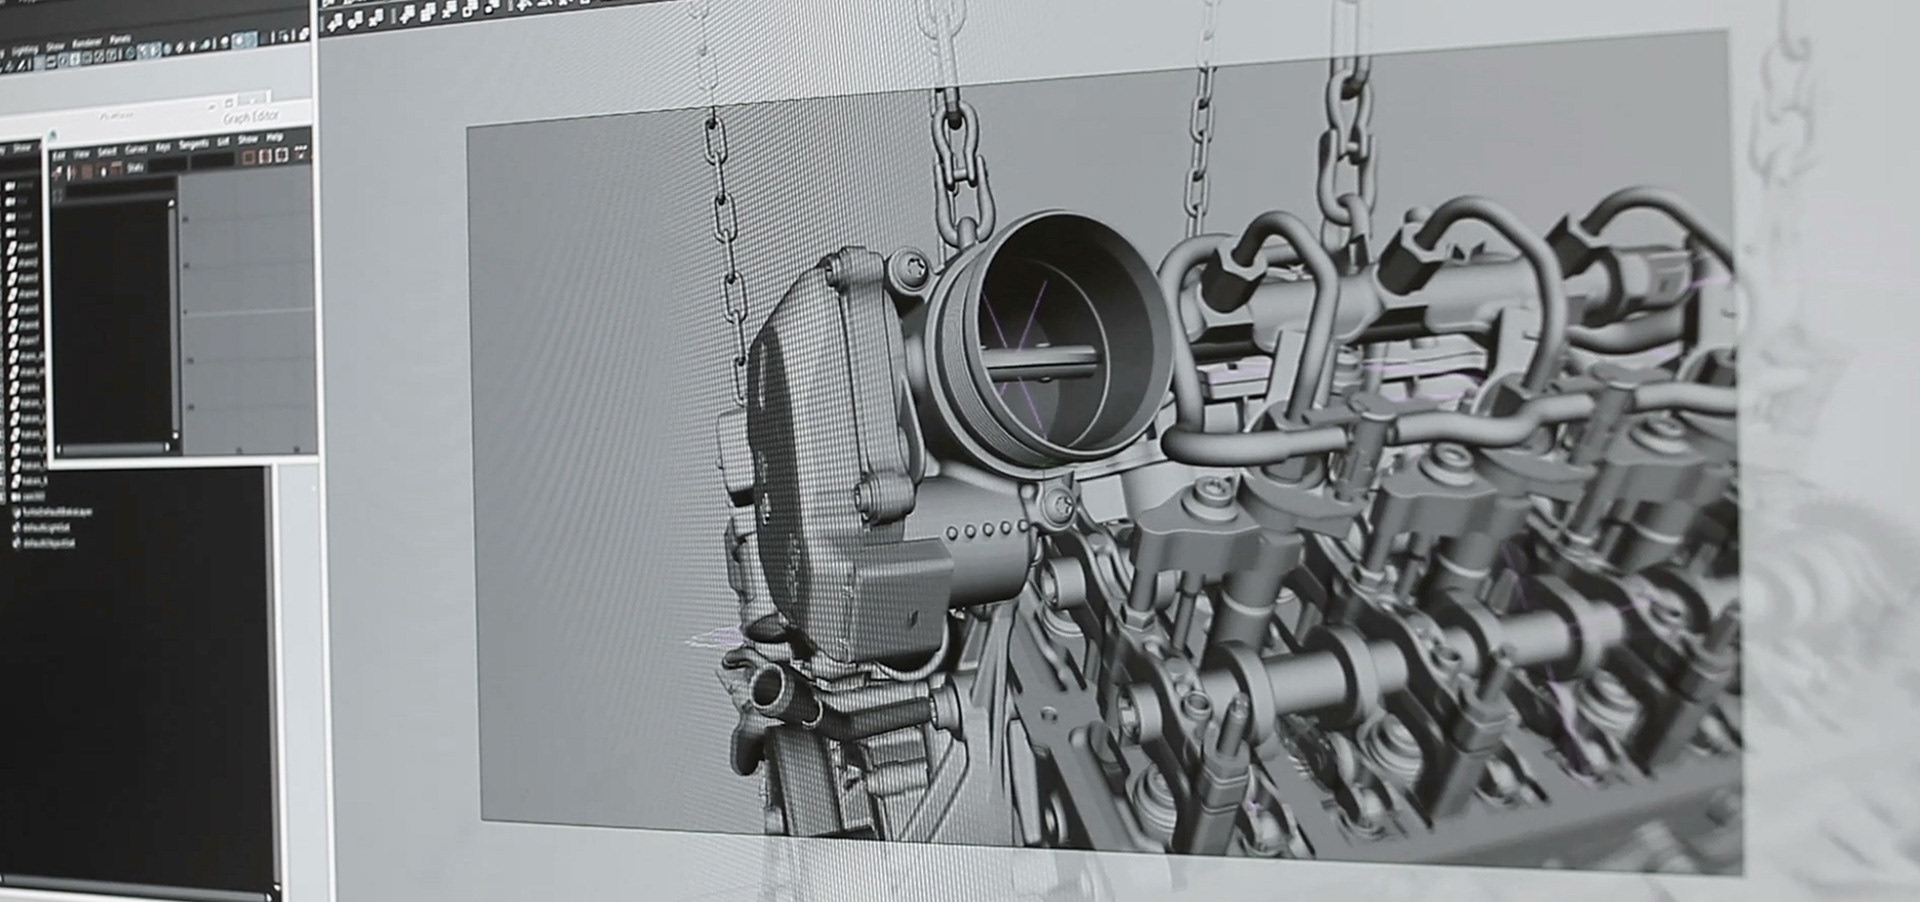
Task: Select the persp camera in the Outliner
Action: click(x=19, y=186)
